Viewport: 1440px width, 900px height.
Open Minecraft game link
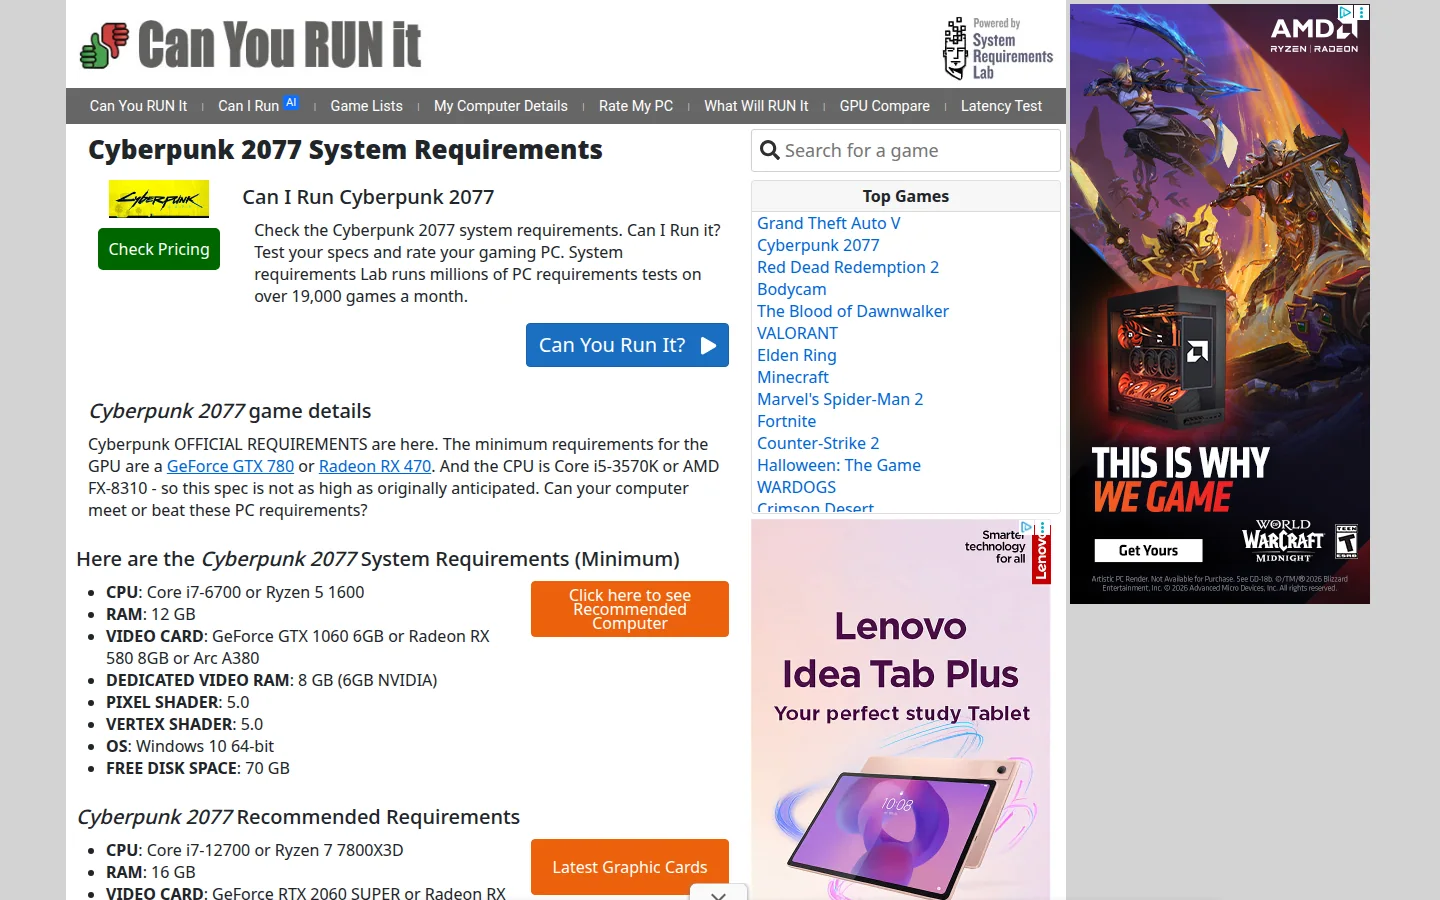tap(793, 377)
